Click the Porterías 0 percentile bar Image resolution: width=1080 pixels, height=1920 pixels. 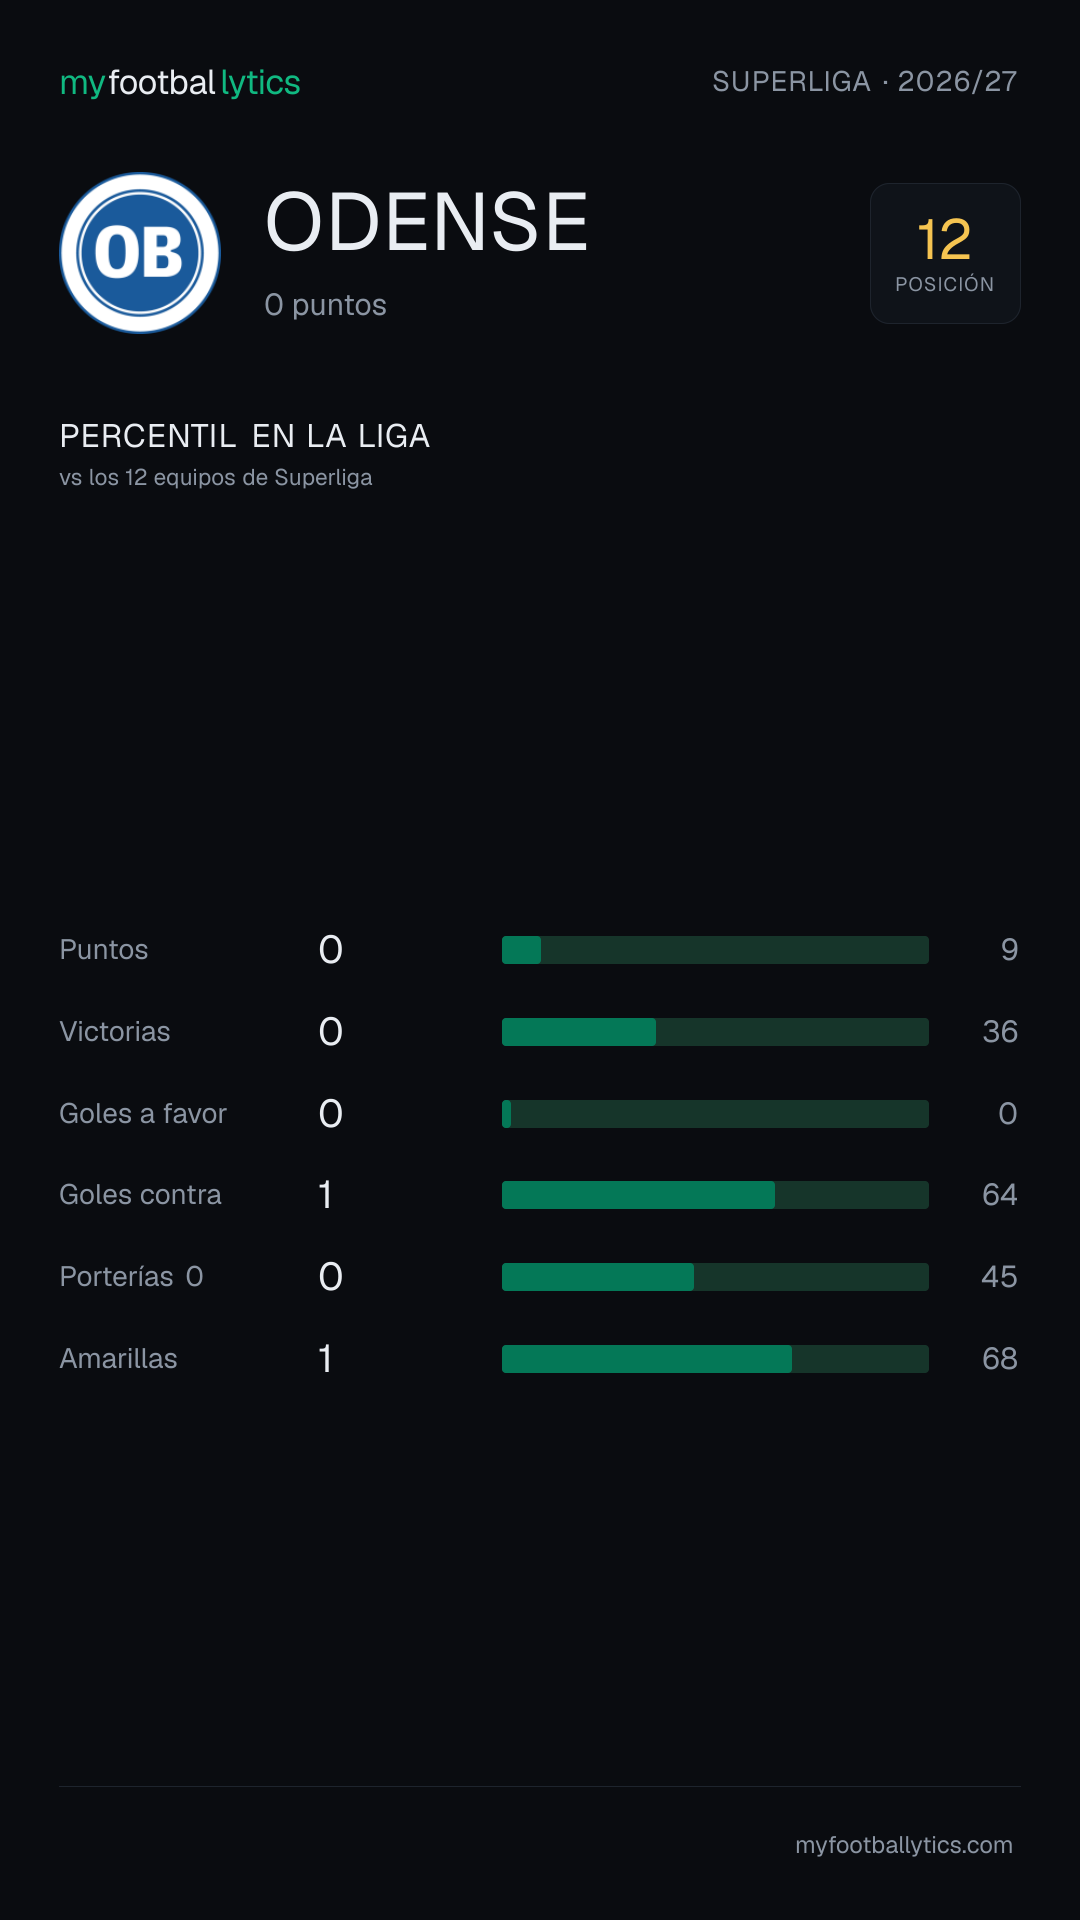715,1277
